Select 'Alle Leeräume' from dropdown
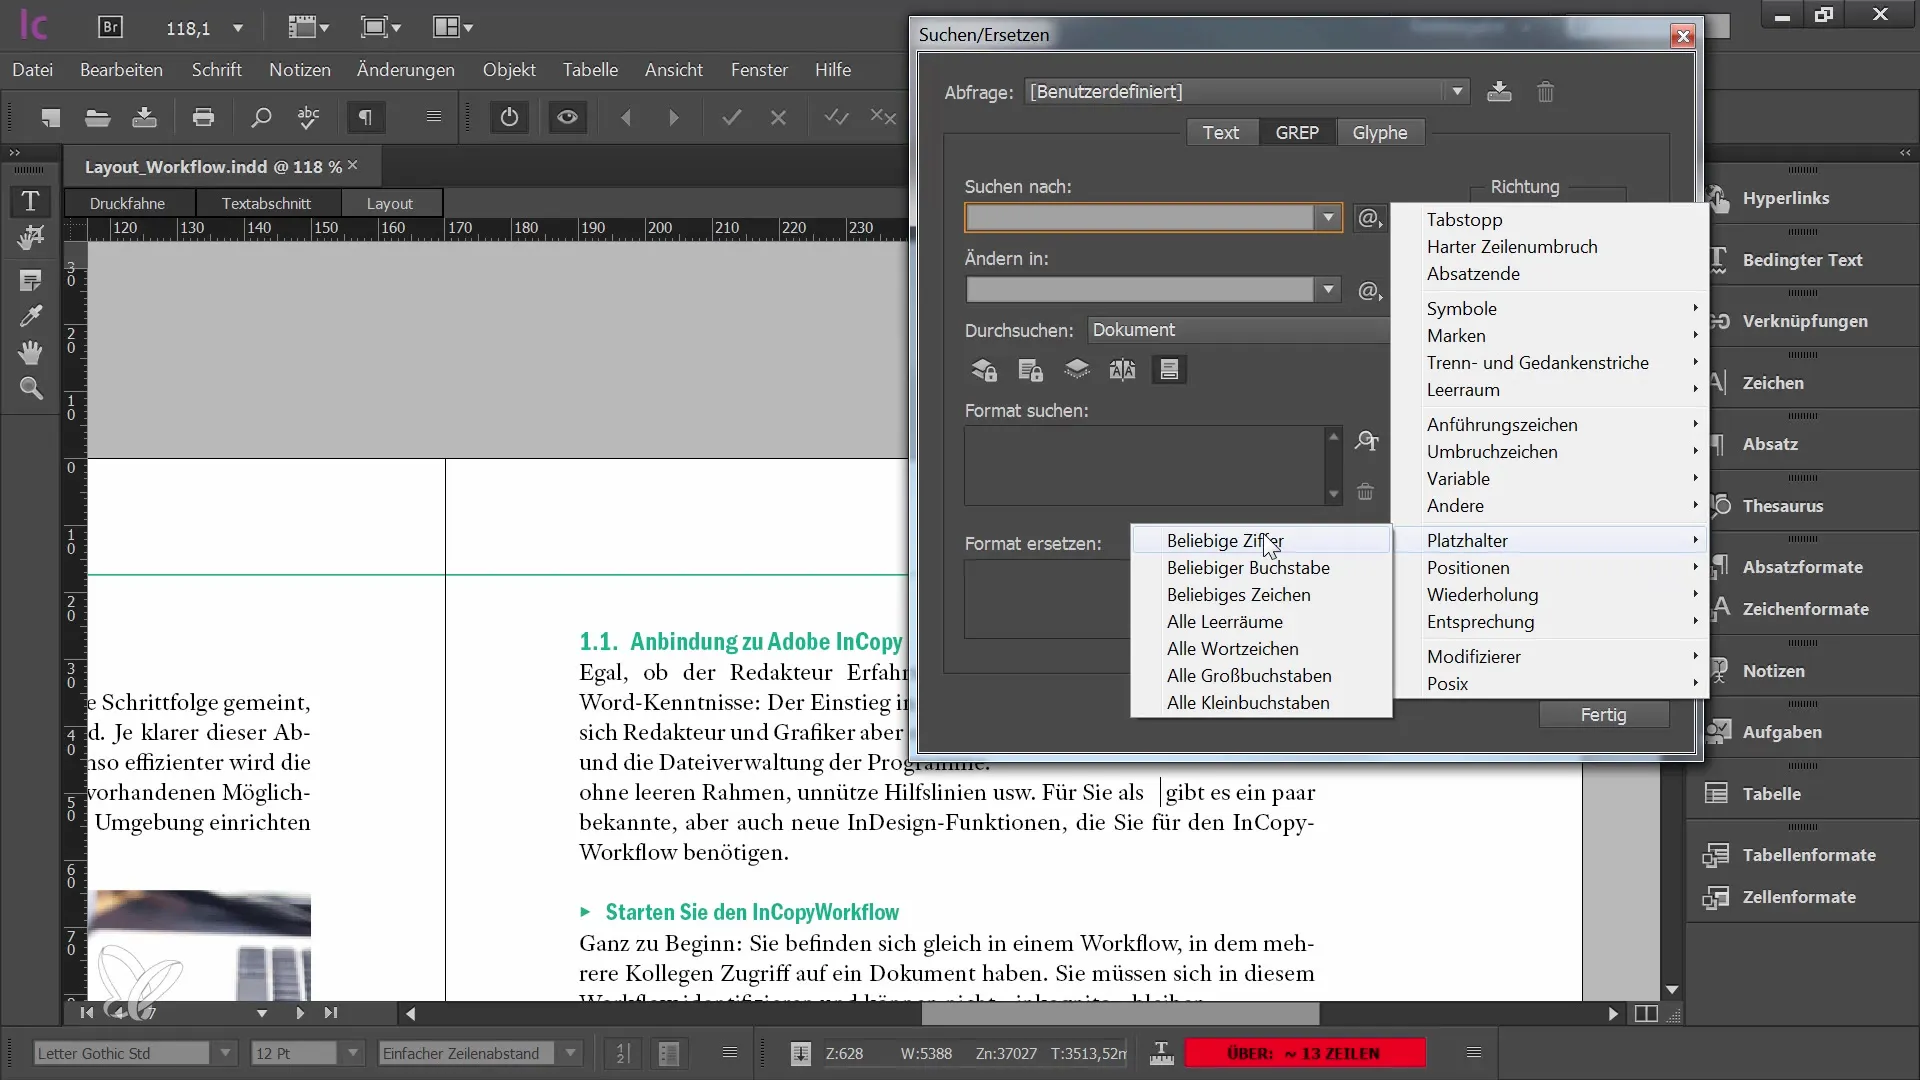Viewport: 1920px width, 1080px height. 1224,621
